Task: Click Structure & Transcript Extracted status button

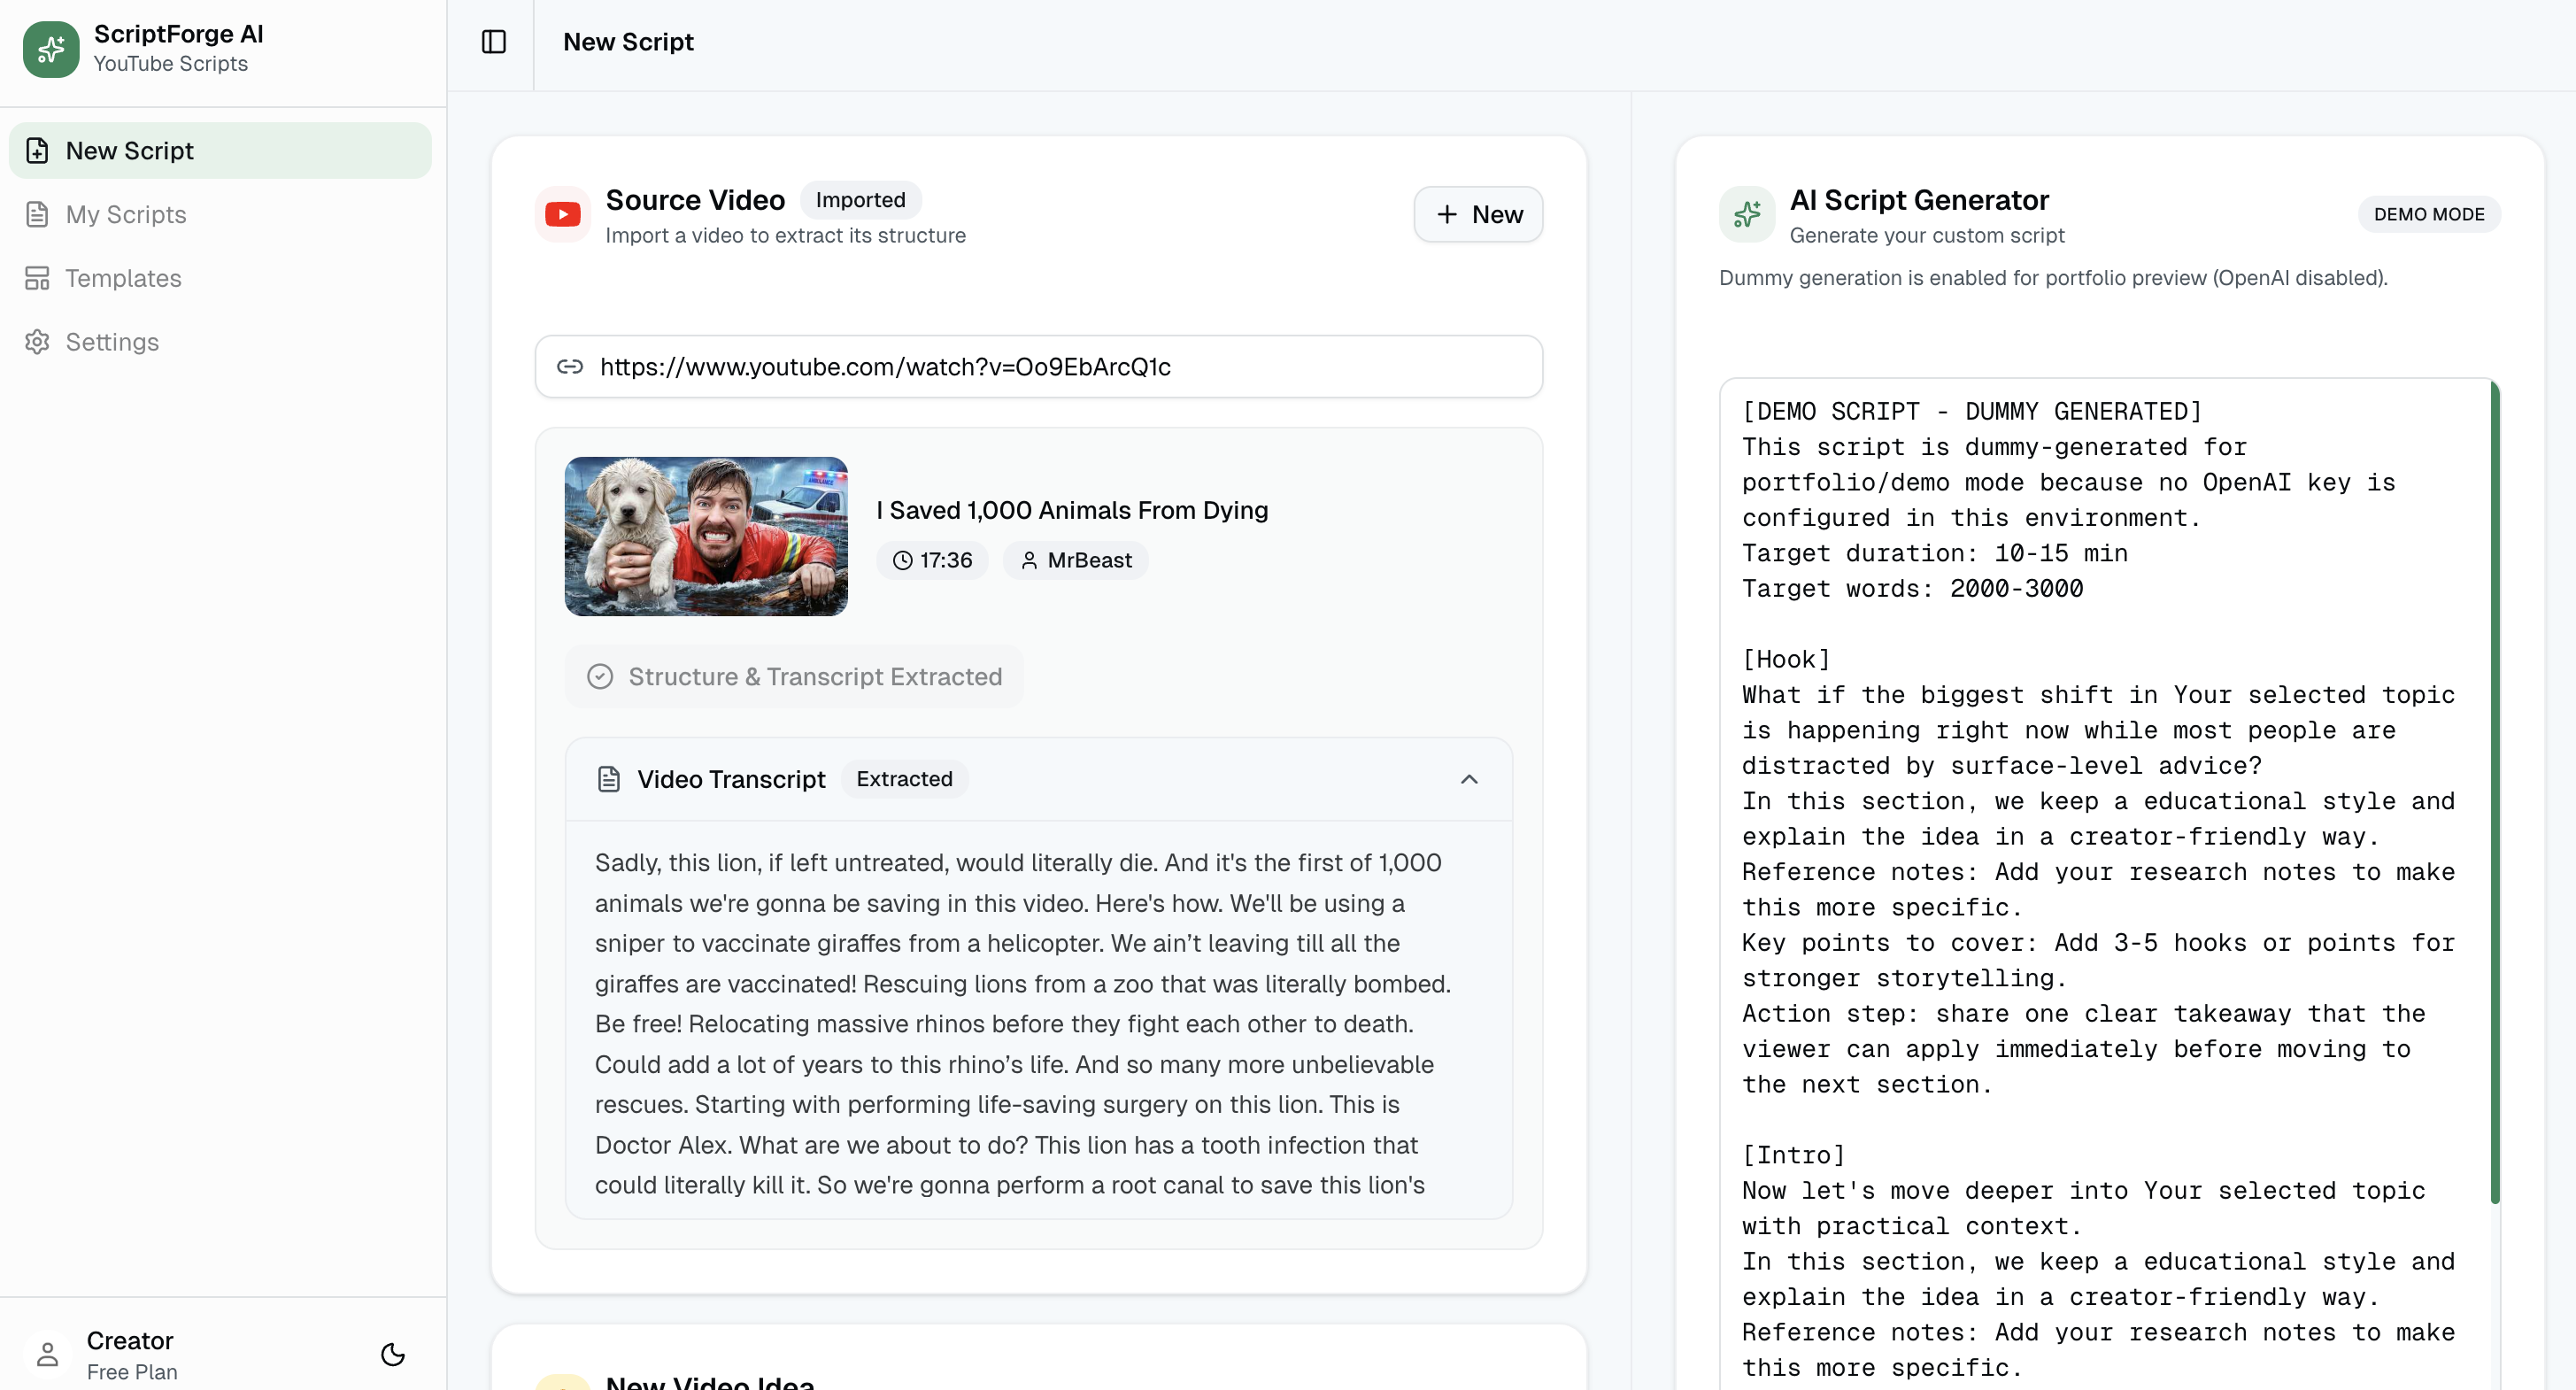Action: [x=794, y=677]
